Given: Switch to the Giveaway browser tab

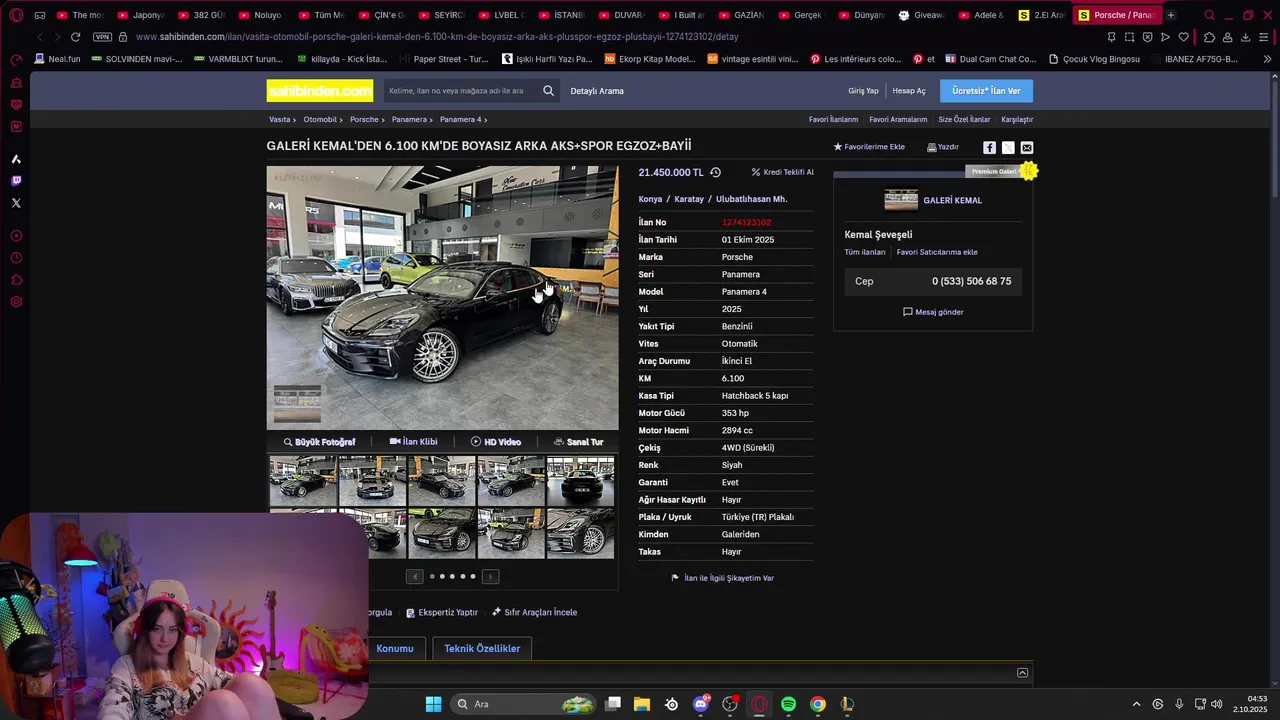Looking at the screenshot, I should click(x=919, y=15).
